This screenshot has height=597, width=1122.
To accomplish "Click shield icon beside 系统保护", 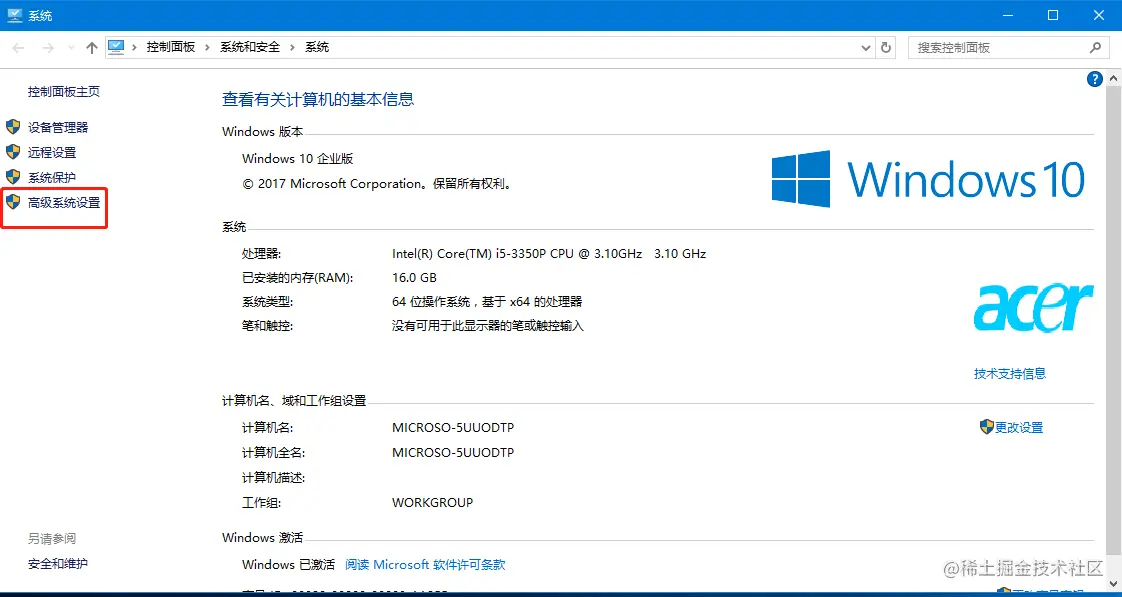I will point(13,177).
